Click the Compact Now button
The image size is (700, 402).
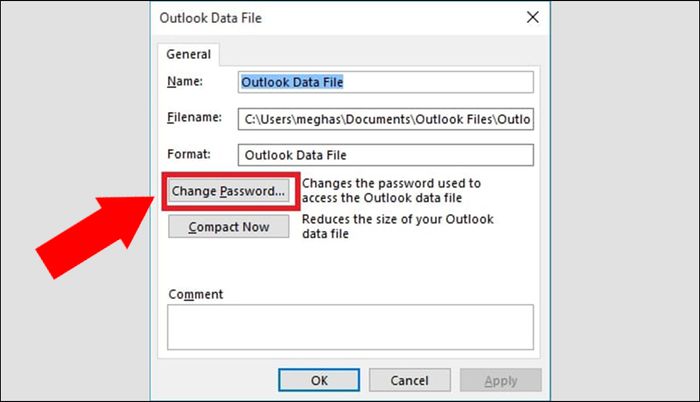coord(229,227)
